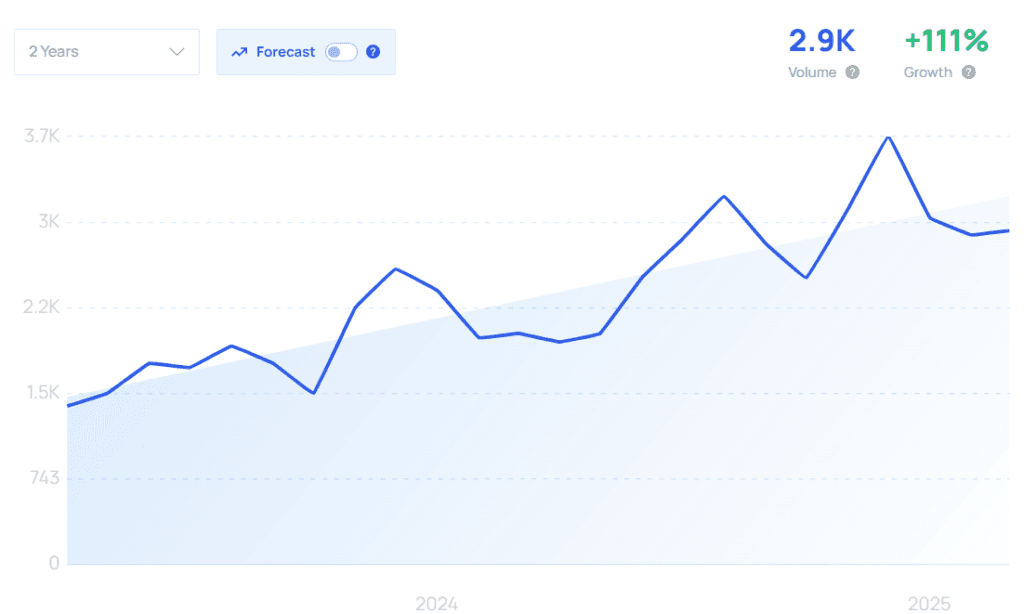1024x614 pixels.
Task: Click the Volume label text
Action: coord(812,72)
